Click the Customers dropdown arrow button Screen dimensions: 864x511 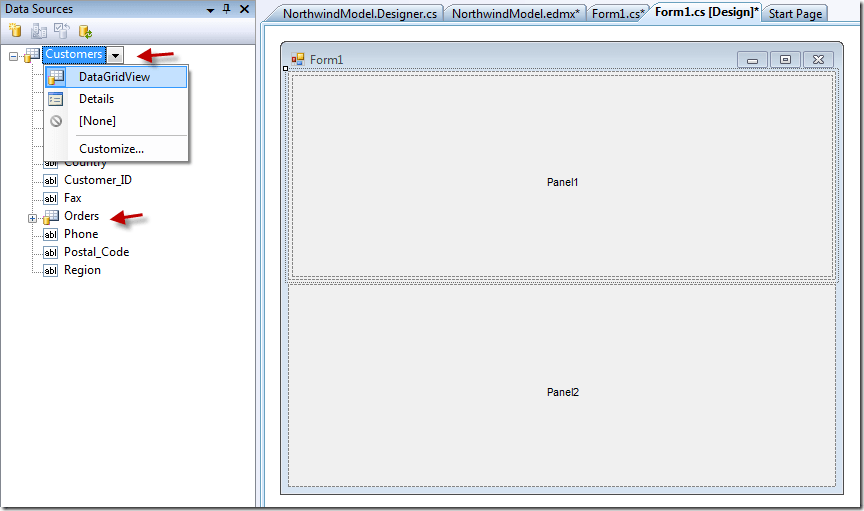click(x=117, y=55)
